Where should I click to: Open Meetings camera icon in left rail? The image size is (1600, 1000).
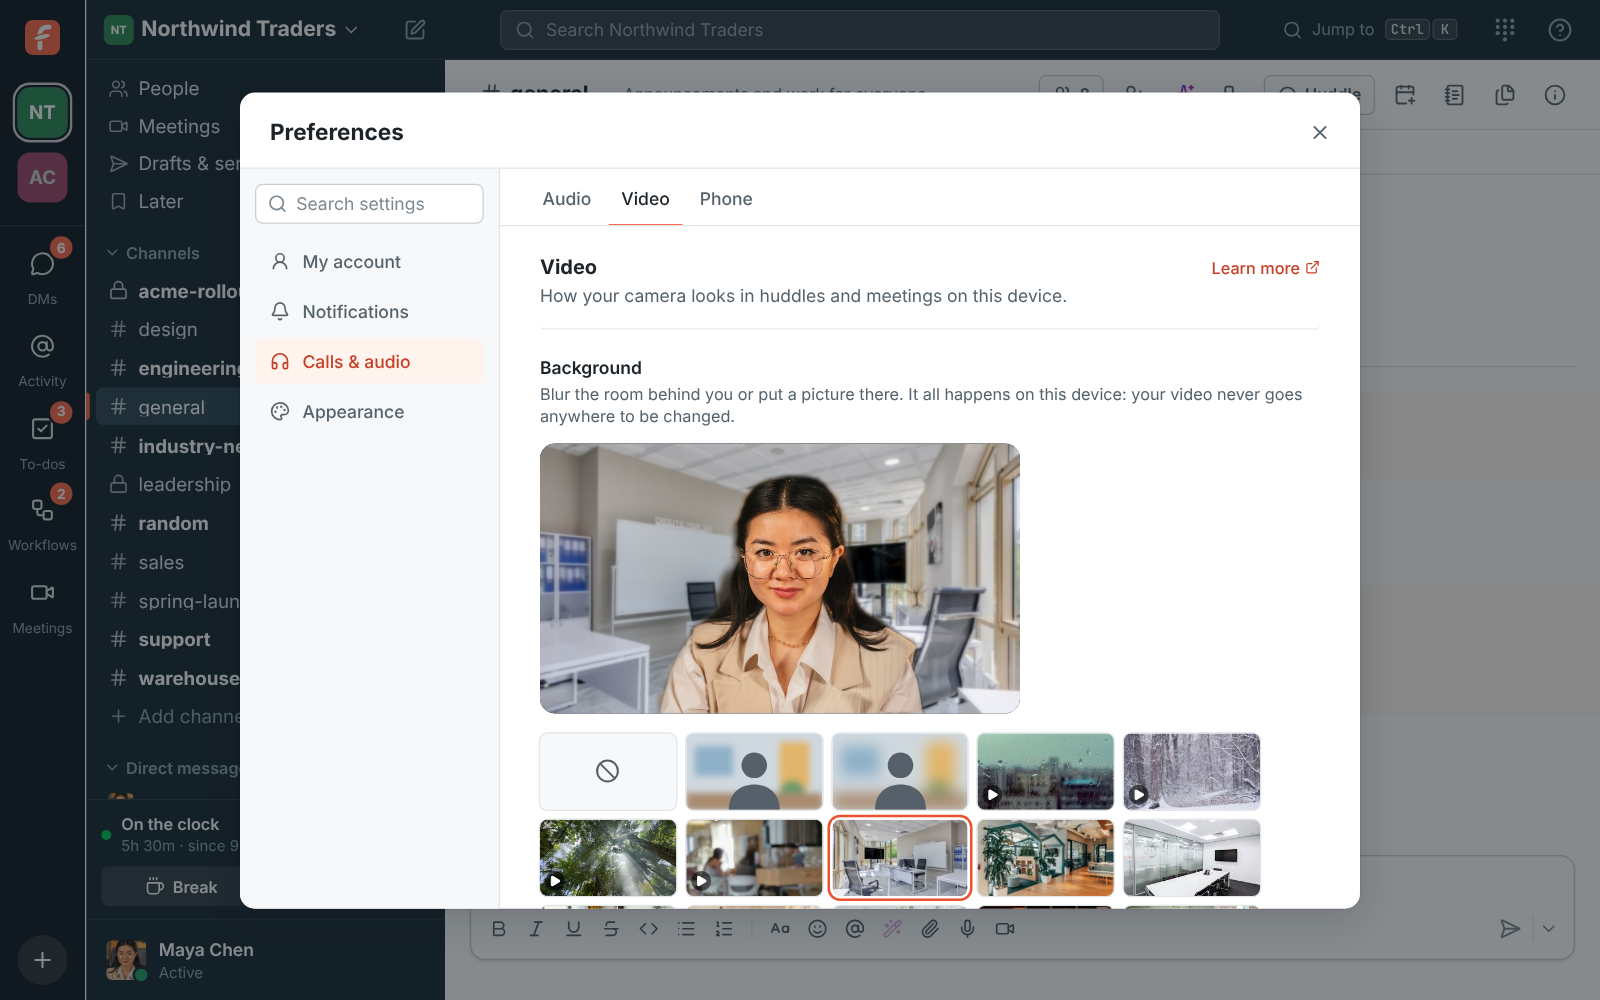pos(42,593)
